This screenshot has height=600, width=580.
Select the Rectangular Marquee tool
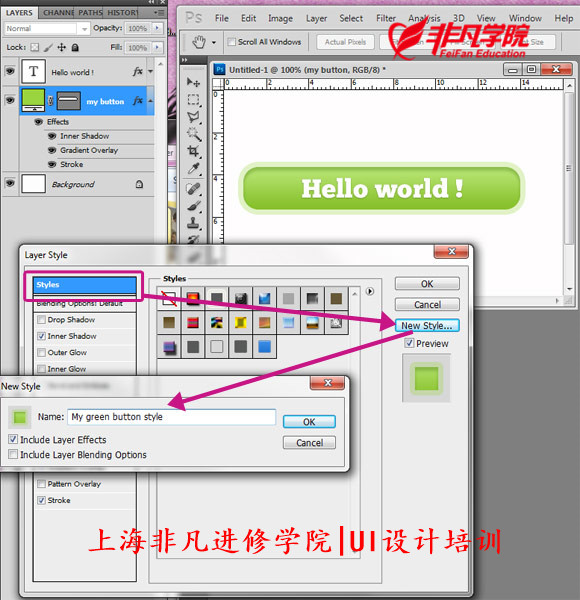(193, 100)
